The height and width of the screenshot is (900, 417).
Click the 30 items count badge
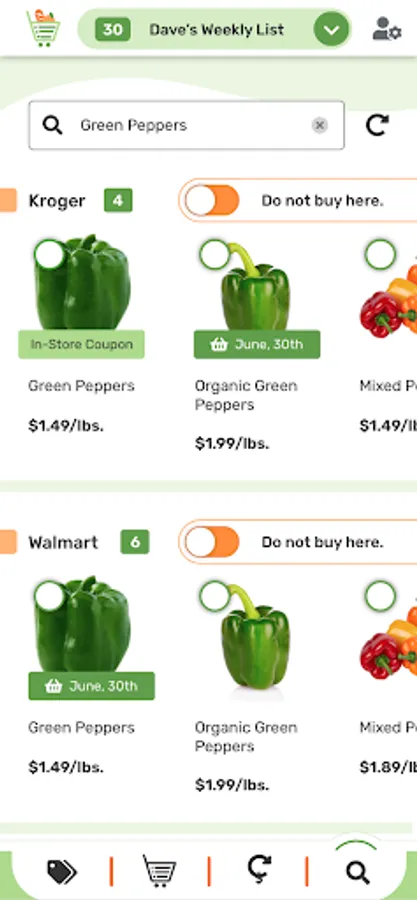(112, 29)
